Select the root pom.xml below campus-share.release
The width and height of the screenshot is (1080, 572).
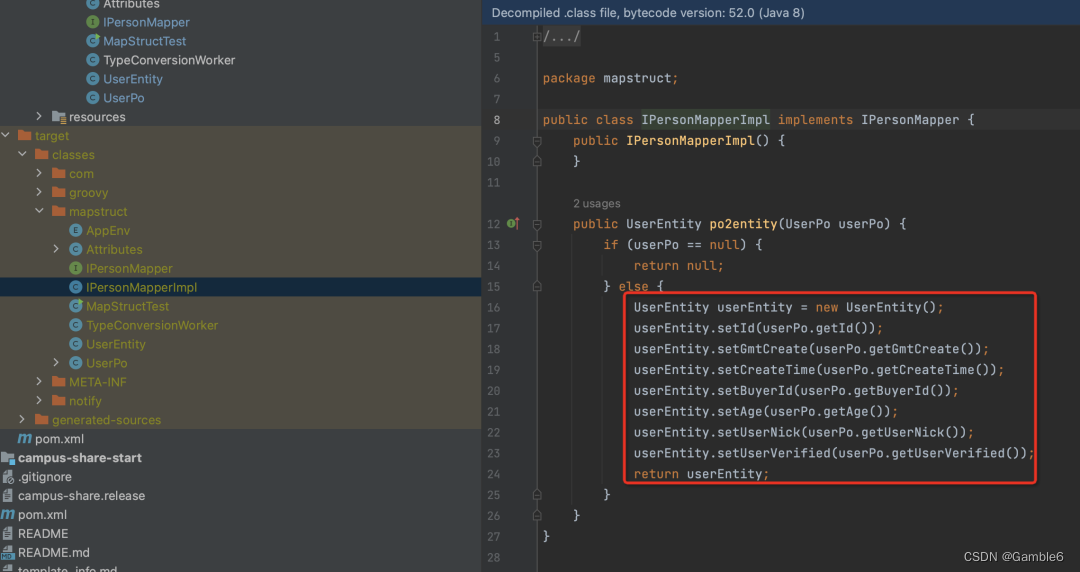coord(42,515)
